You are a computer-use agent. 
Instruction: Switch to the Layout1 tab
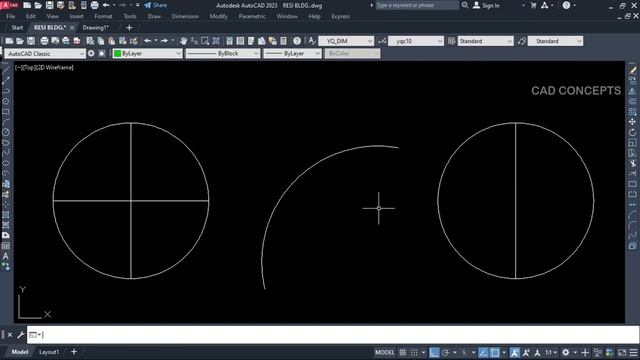pos(49,352)
